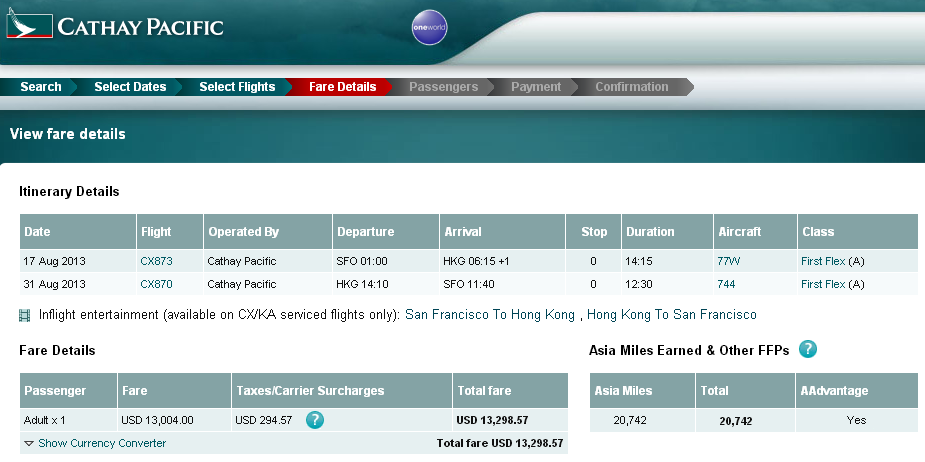Click the 'Itinerary Details' heading
The width and height of the screenshot is (925, 462).
coord(69,191)
